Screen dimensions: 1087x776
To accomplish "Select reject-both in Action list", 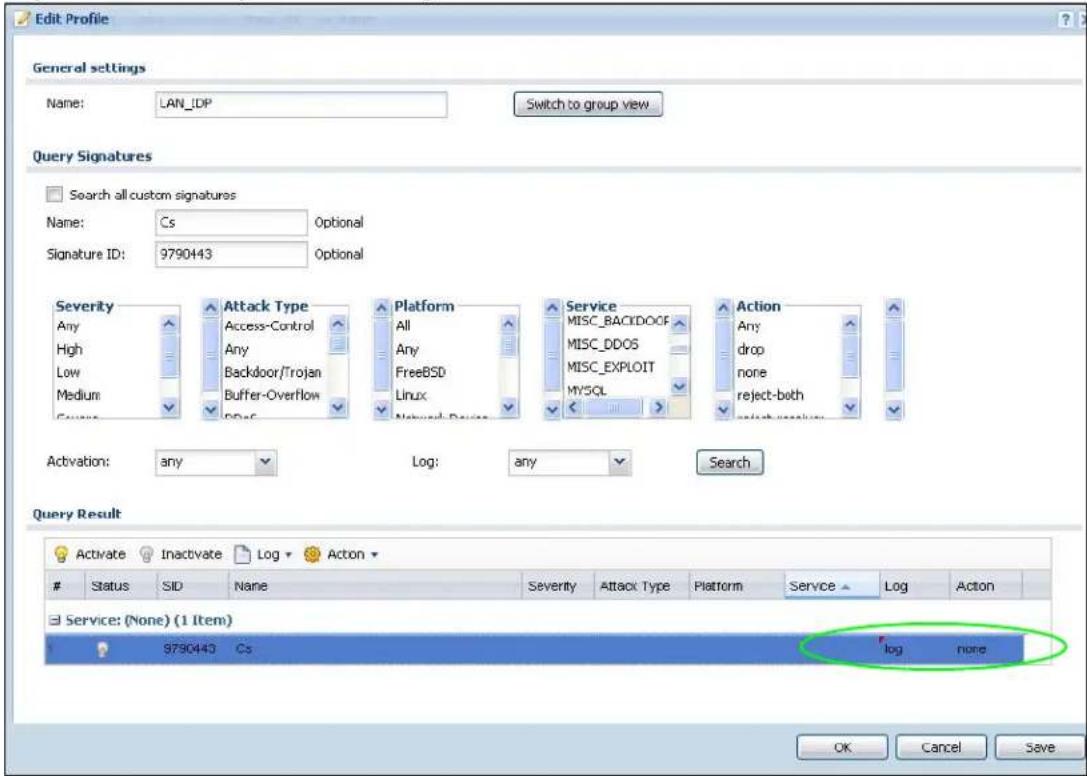I will click(x=770, y=395).
